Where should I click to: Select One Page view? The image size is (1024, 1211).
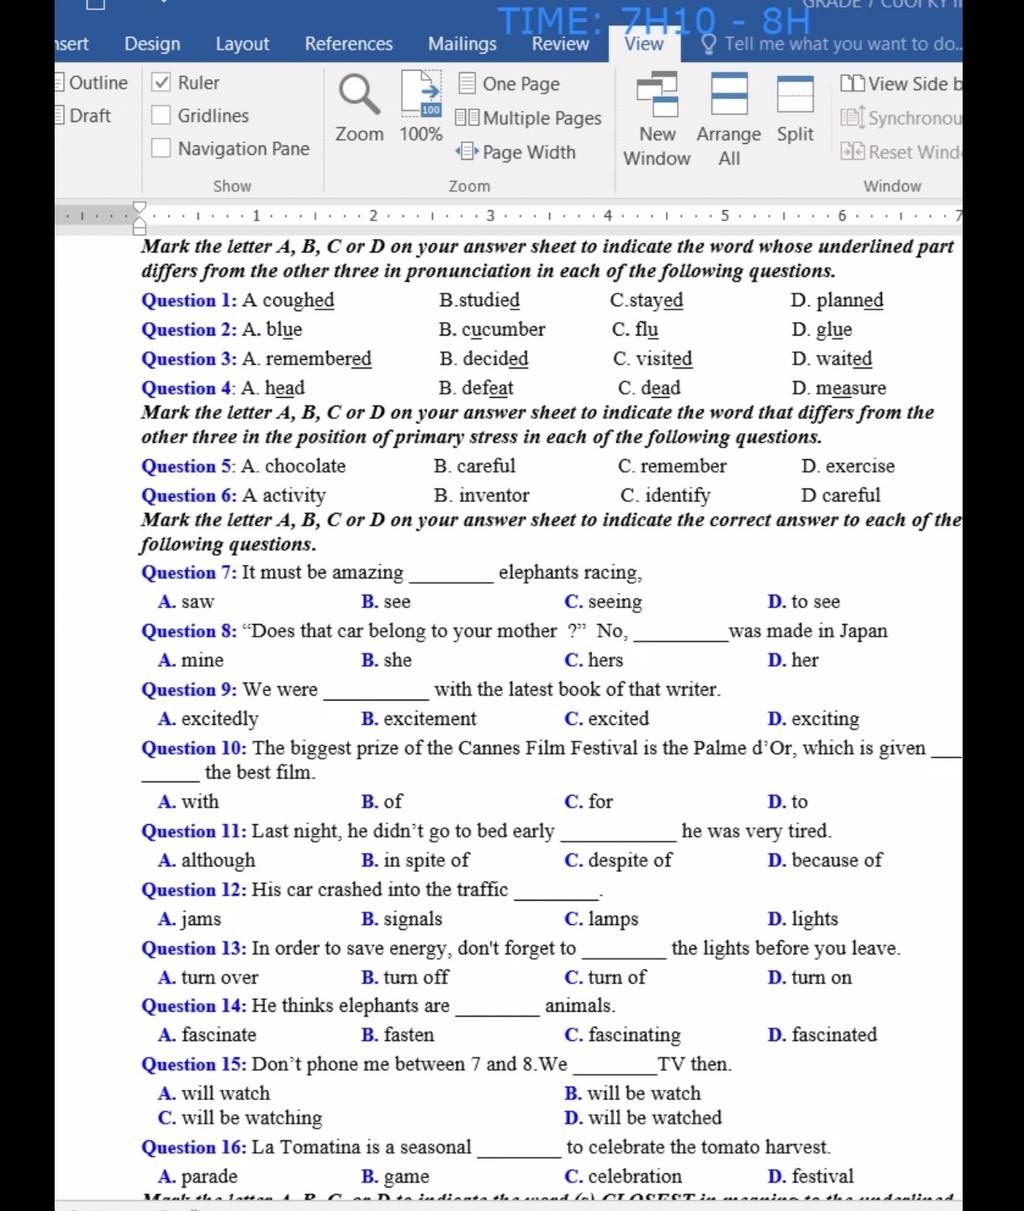509,84
